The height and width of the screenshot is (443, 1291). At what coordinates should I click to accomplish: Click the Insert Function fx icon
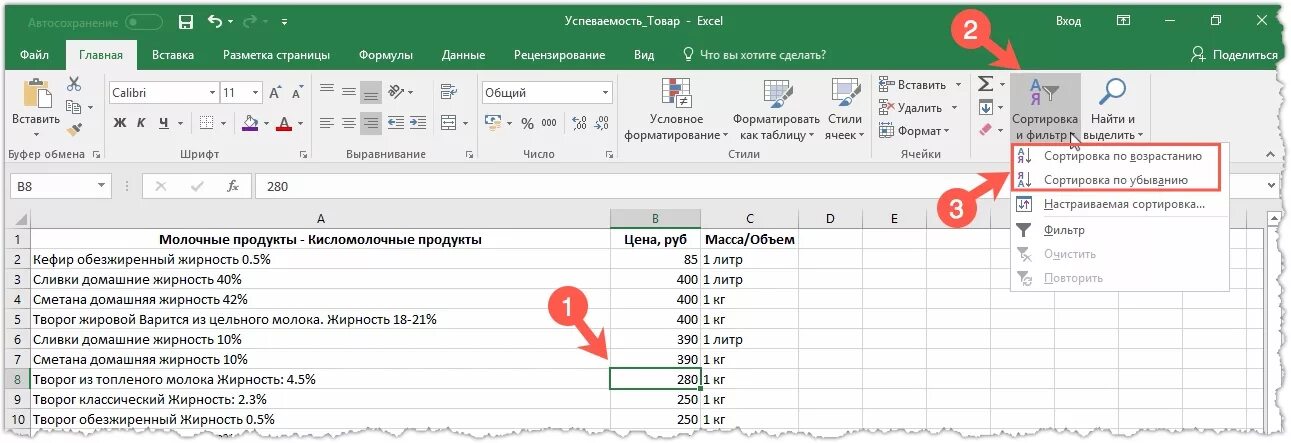[x=232, y=186]
